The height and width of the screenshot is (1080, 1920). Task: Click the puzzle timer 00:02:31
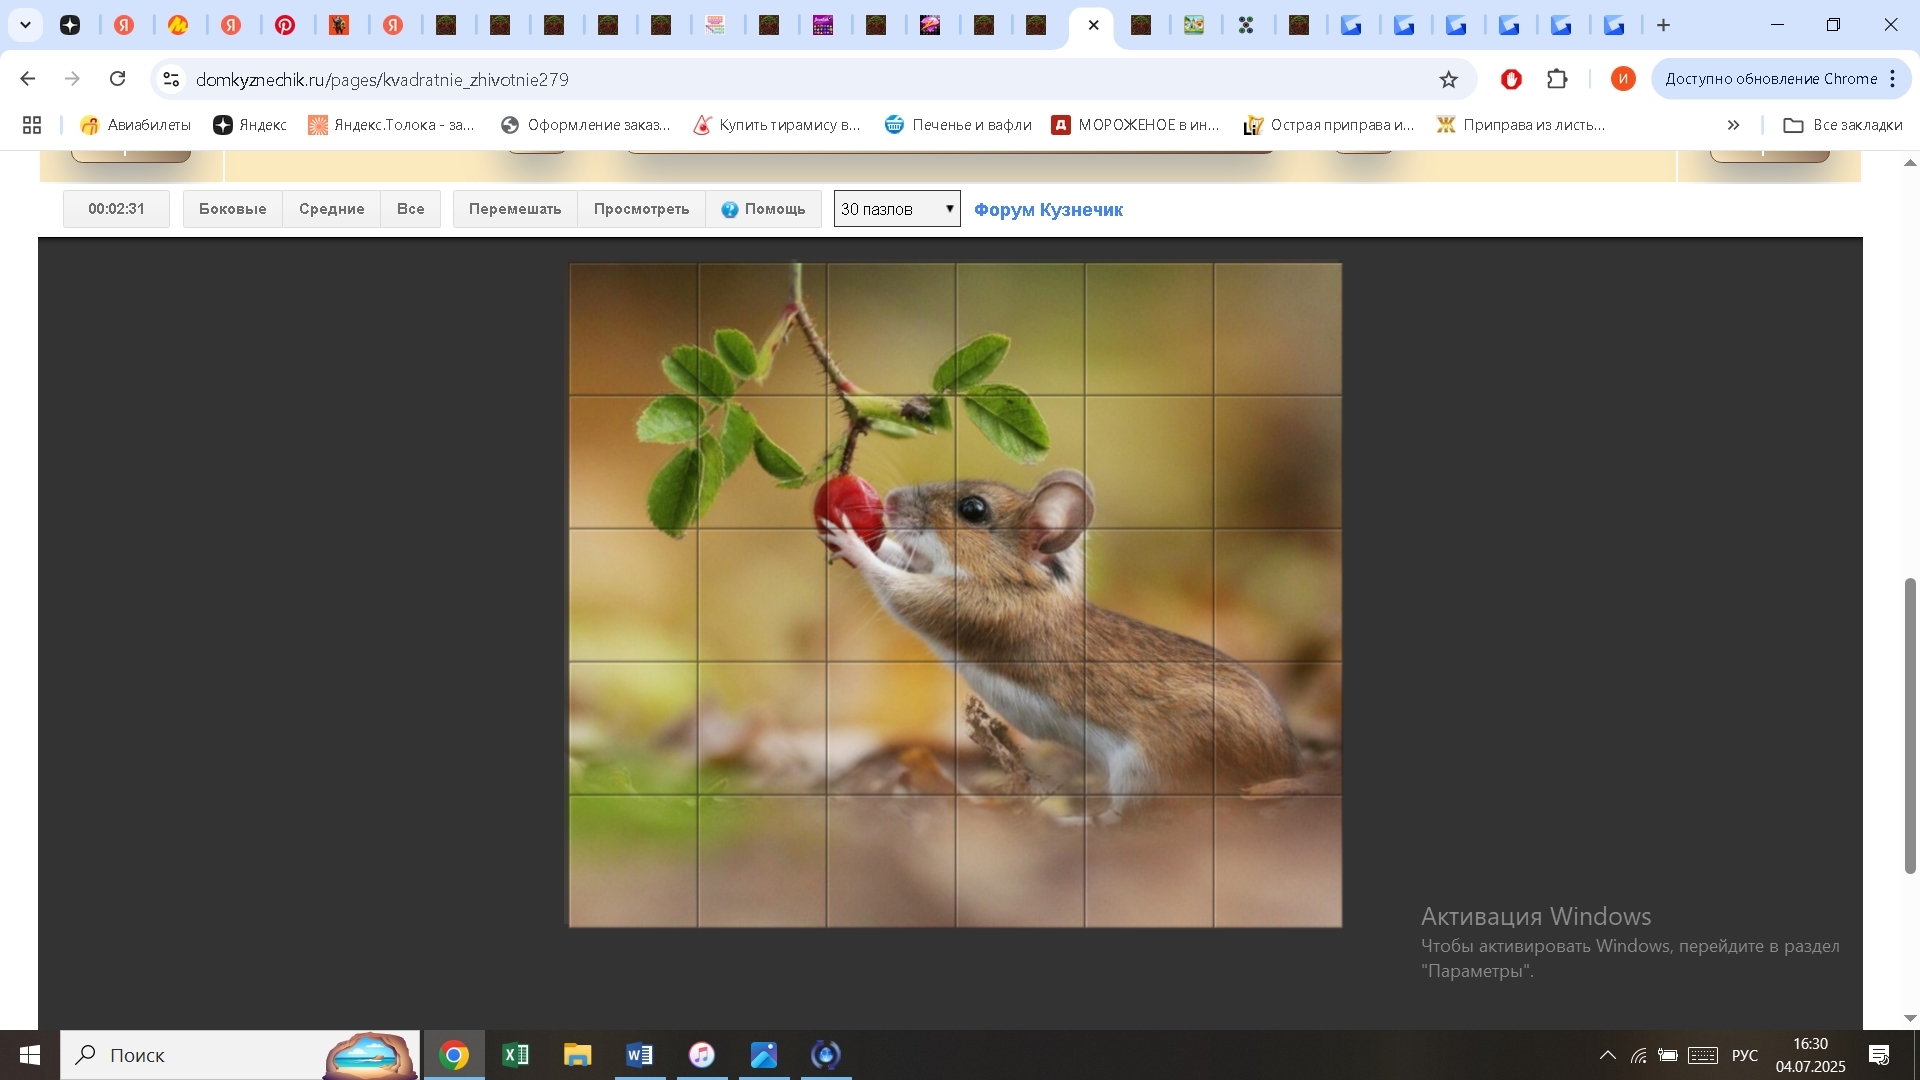click(116, 209)
